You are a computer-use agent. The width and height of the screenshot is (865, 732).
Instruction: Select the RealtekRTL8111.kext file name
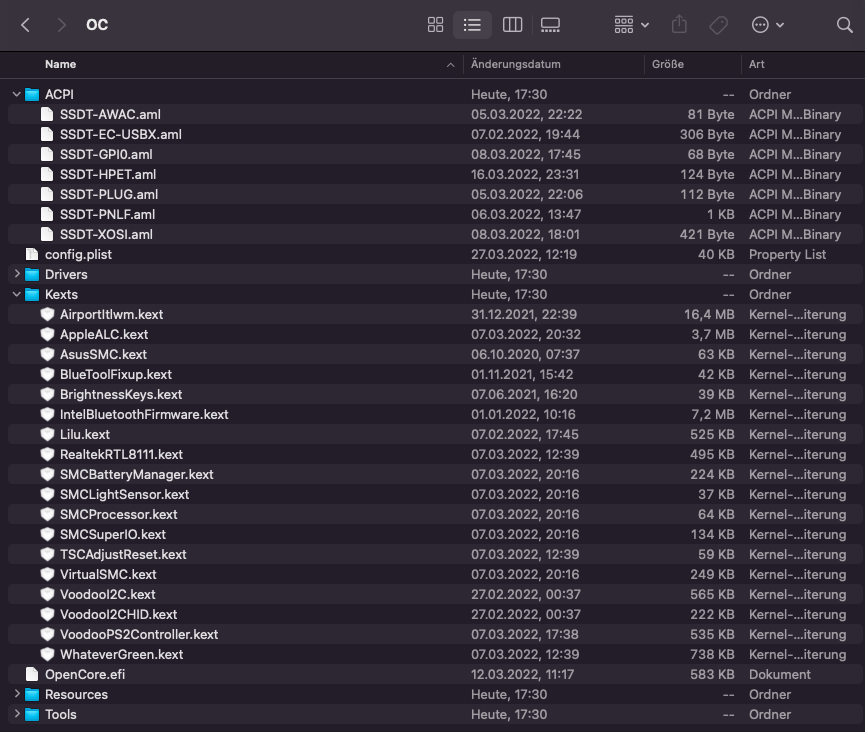click(121, 455)
